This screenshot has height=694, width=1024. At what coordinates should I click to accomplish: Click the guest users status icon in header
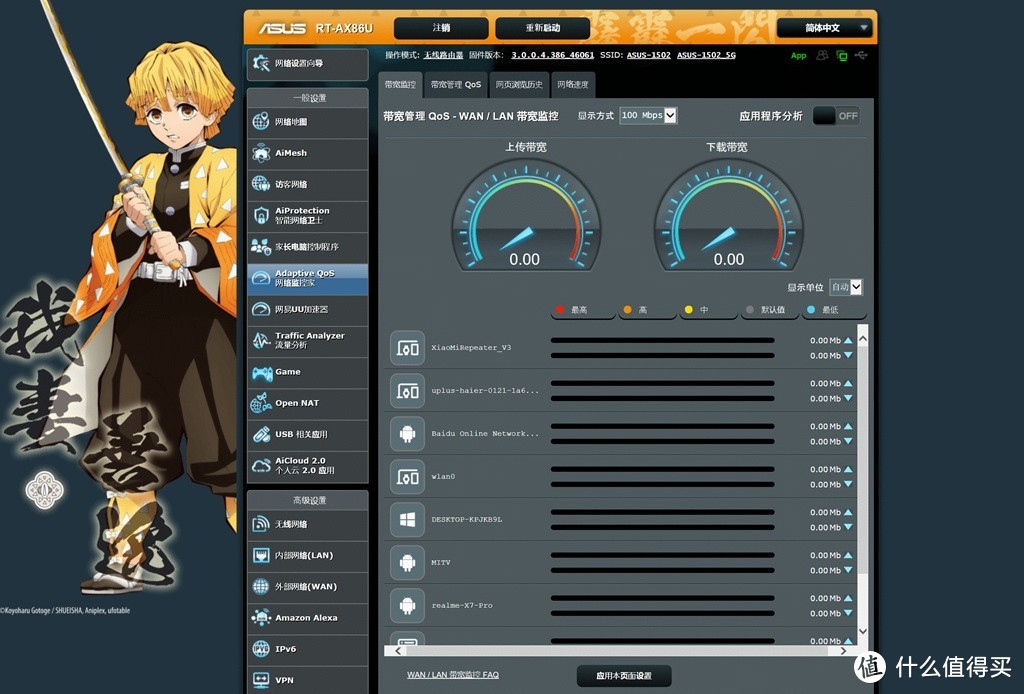[x=823, y=55]
